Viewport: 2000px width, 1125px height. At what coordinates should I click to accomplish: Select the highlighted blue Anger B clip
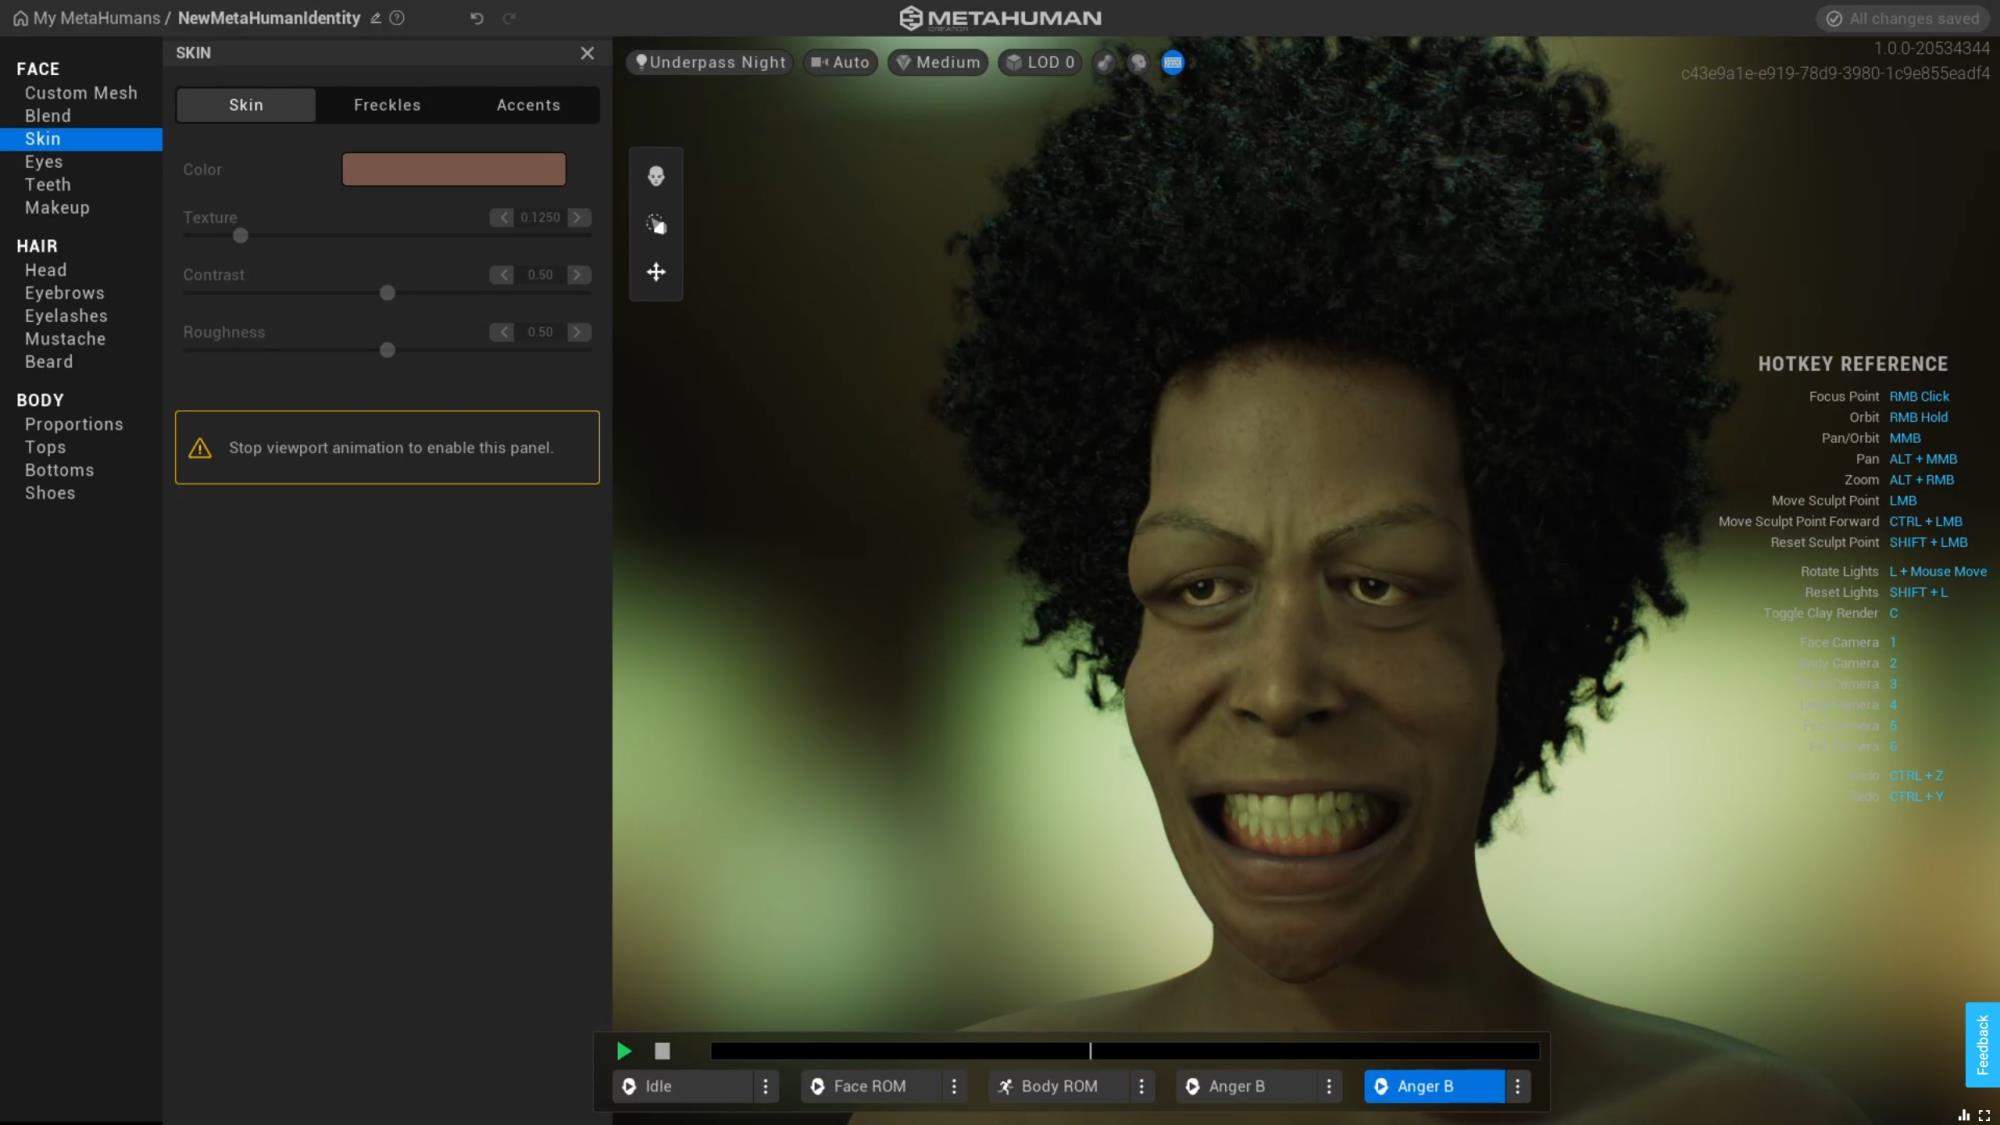tap(1434, 1086)
